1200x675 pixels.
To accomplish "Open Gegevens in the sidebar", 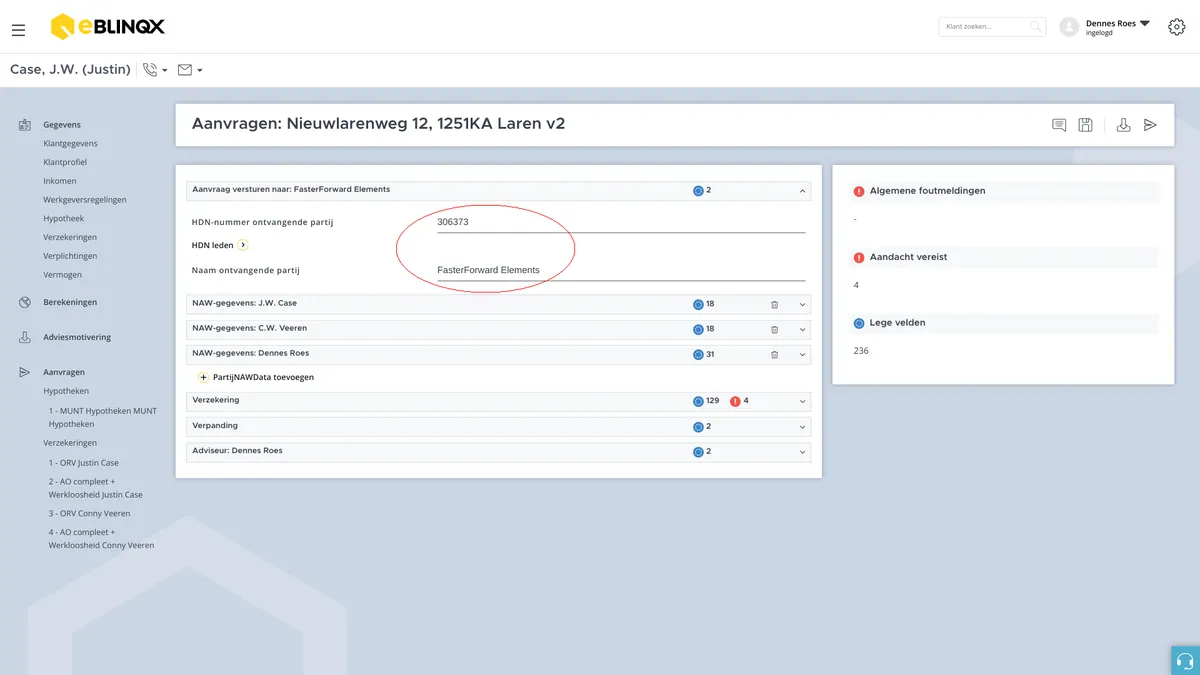I will pos(62,125).
